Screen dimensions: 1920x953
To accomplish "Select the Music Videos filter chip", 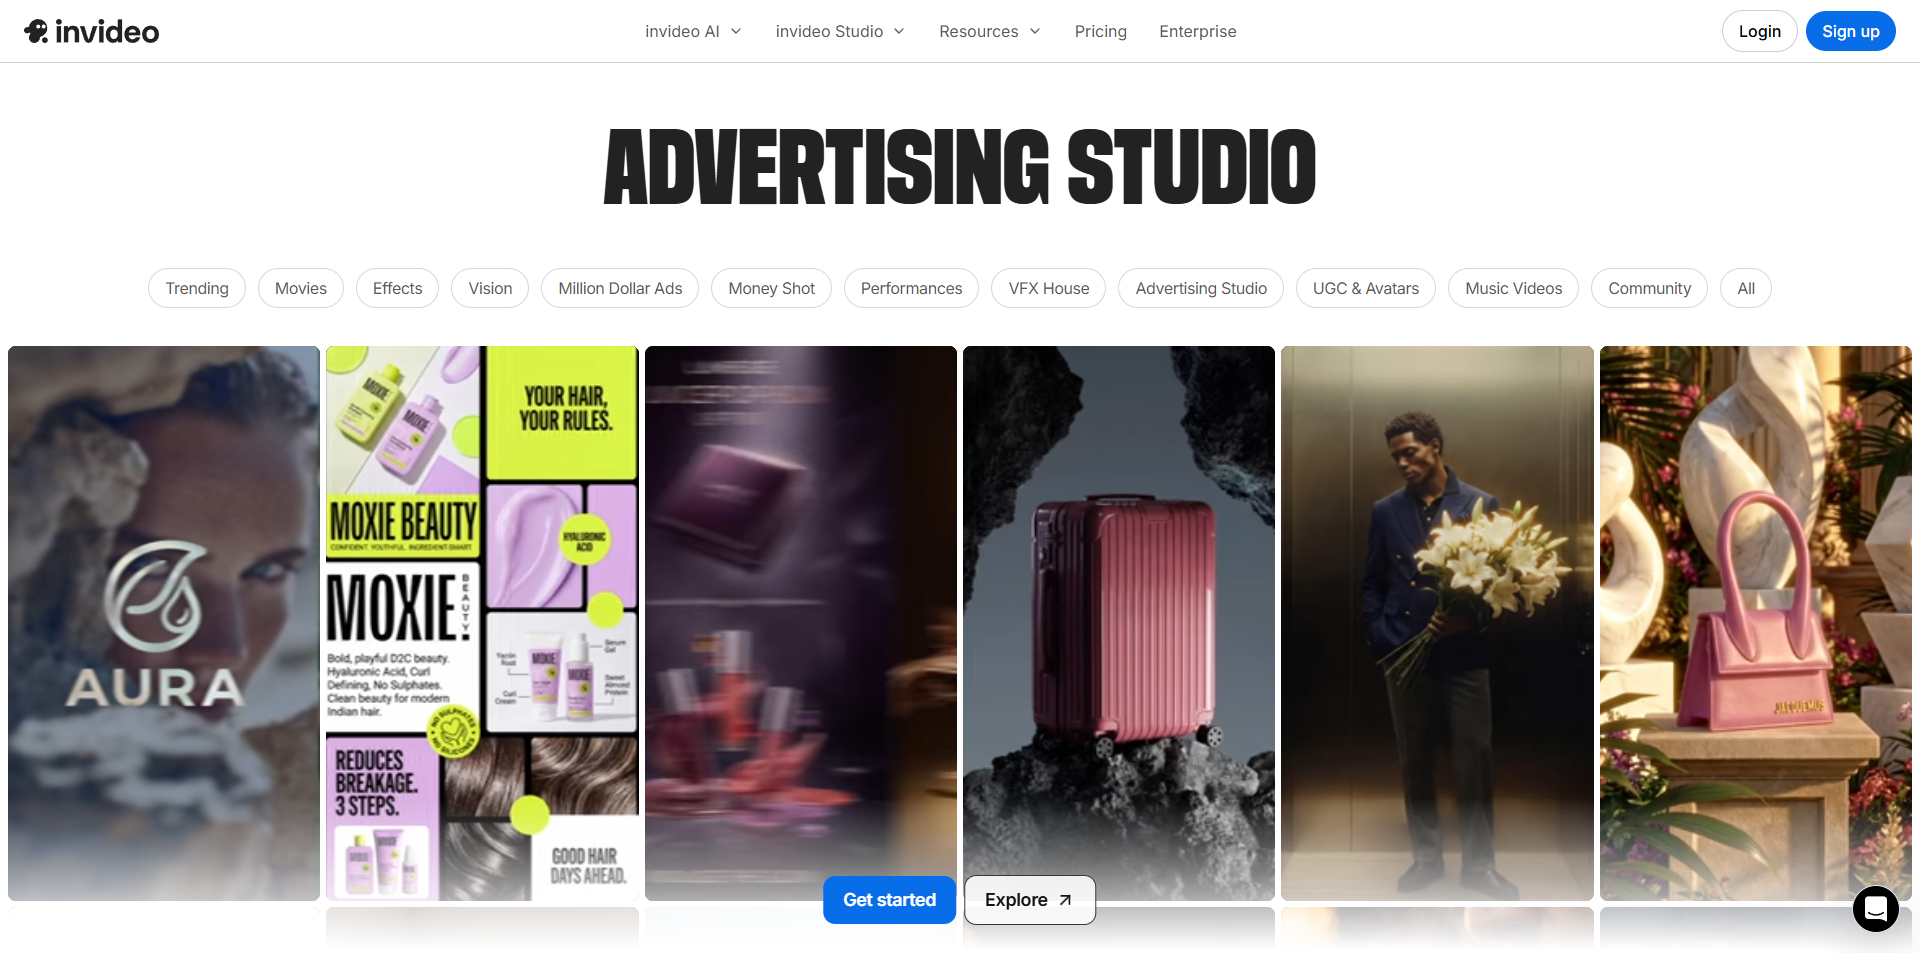I will (1513, 288).
